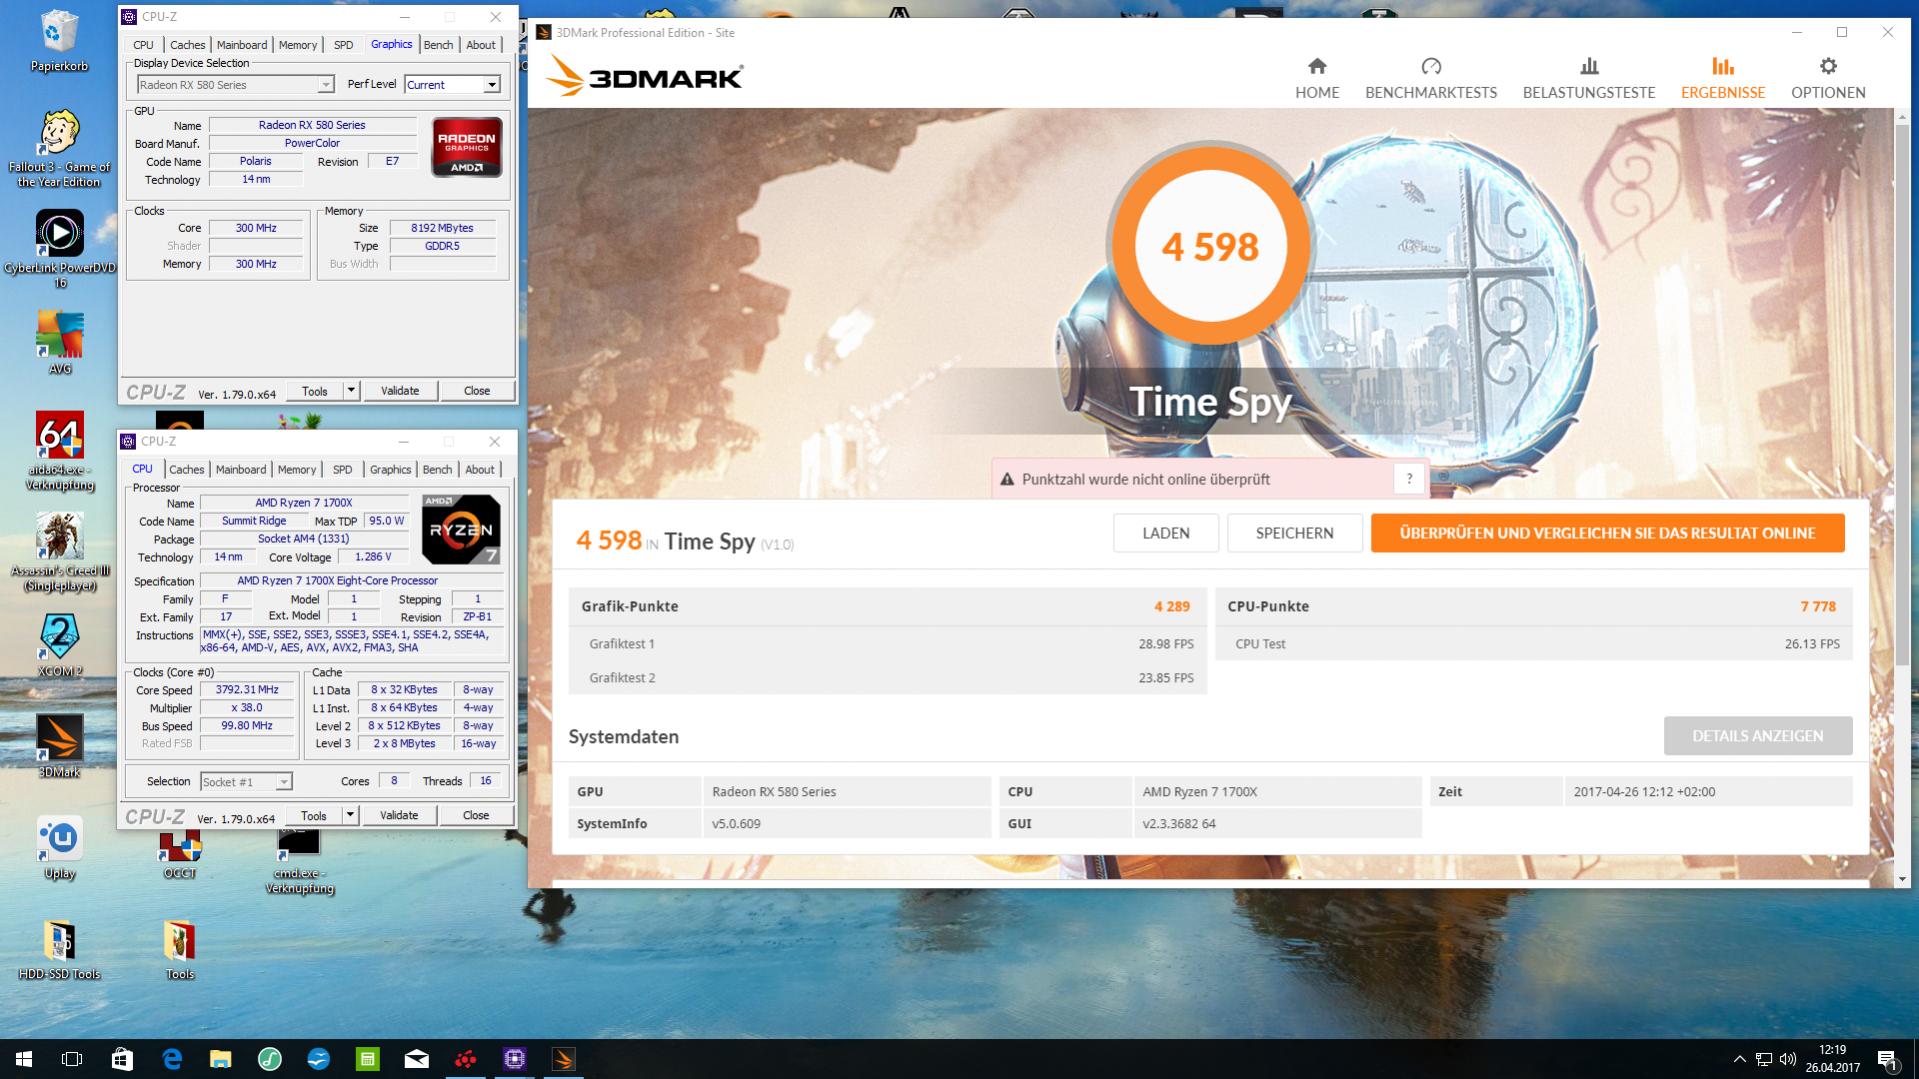This screenshot has height=1079, width=1919.
Task: Open Mainboard tab in lower CPU-Z
Action: click(241, 469)
